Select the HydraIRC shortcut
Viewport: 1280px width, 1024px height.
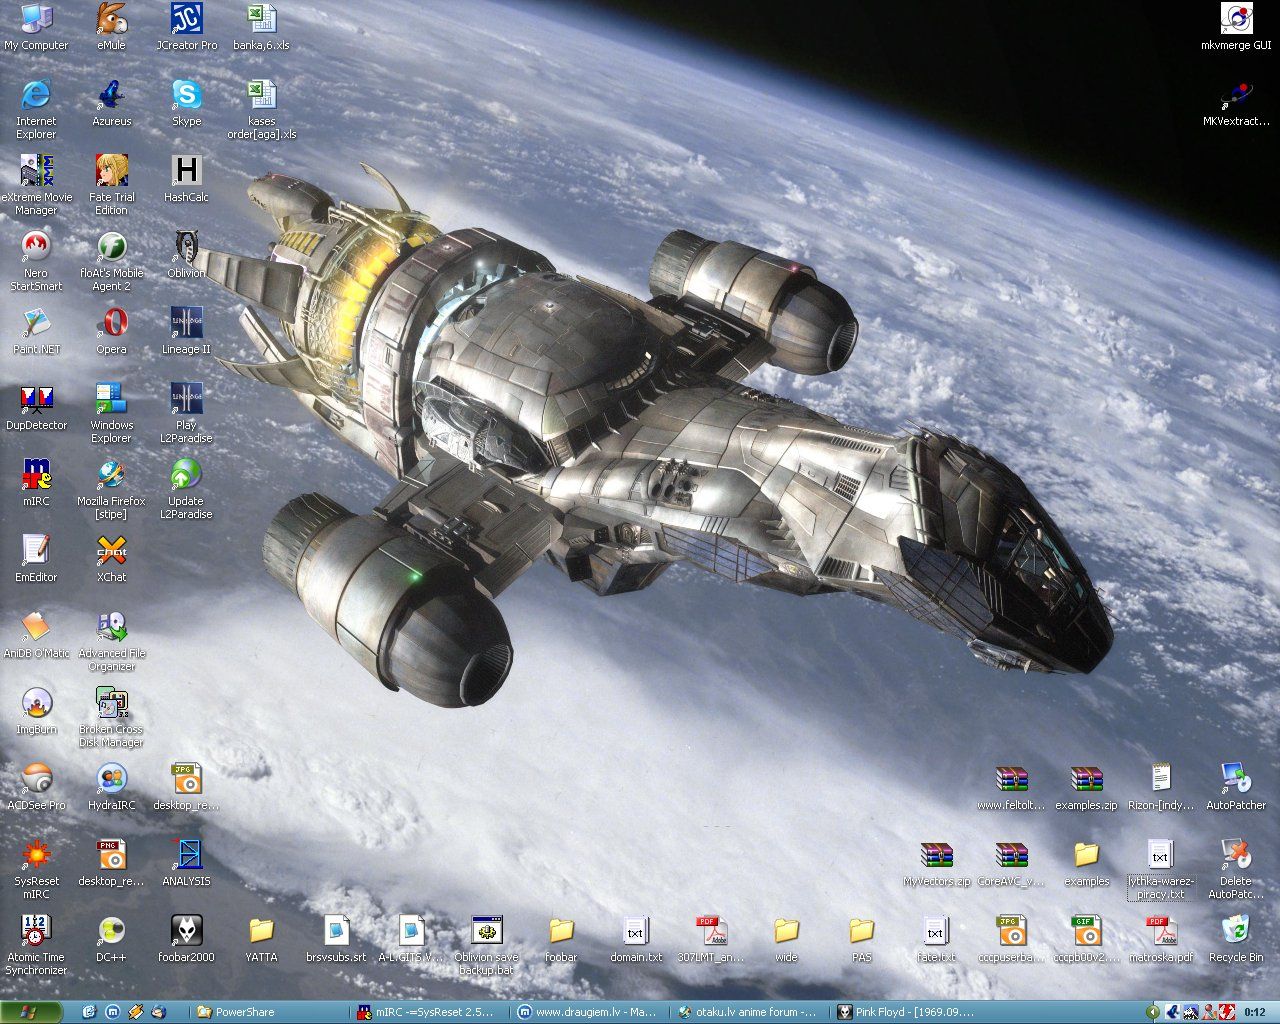click(111, 787)
